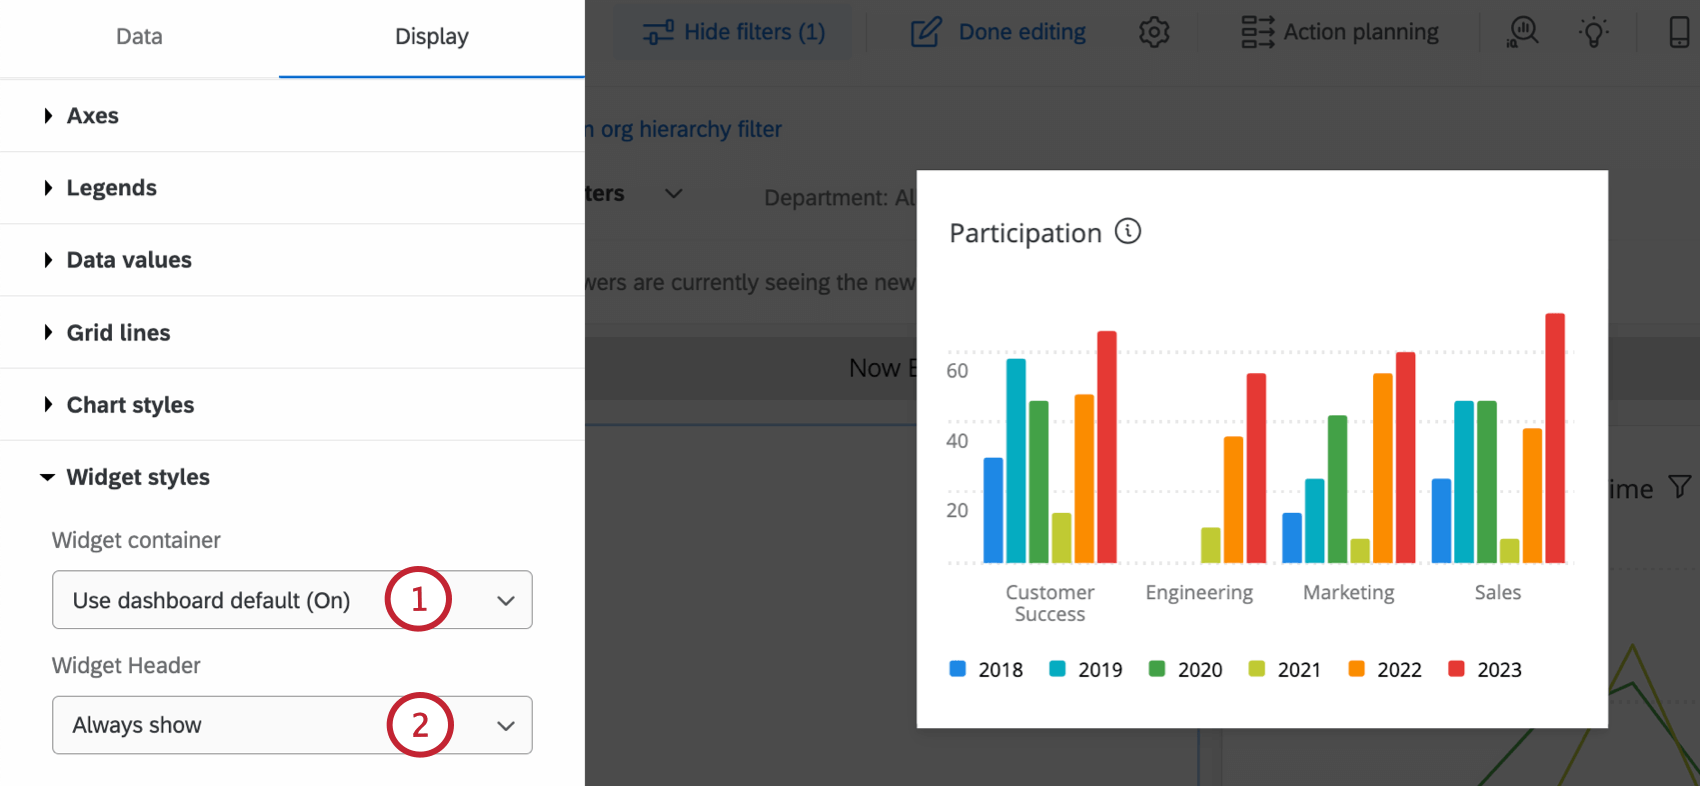Open the Widget Header dropdown
The width and height of the screenshot is (1700, 786).
pos(292,725)
